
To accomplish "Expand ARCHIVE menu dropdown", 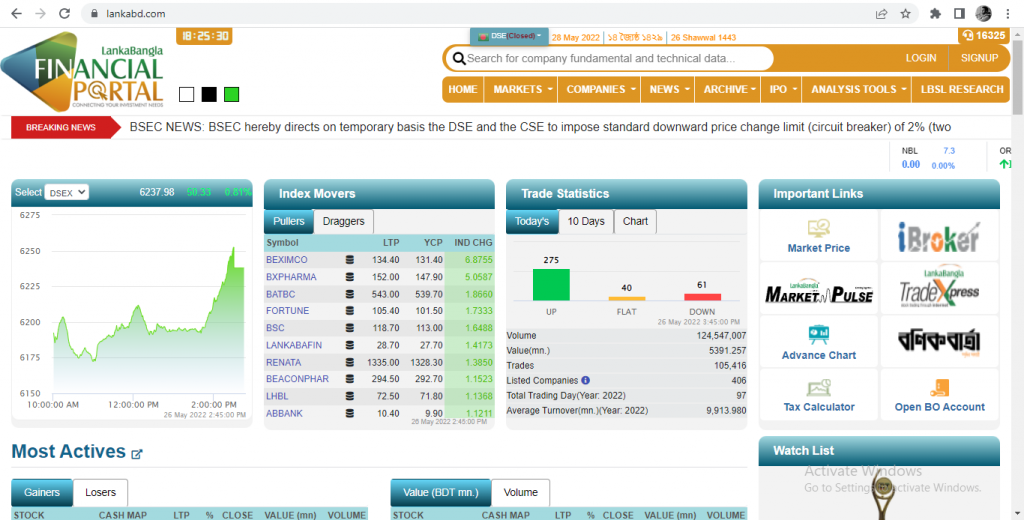I will click(x=728, y=89).
